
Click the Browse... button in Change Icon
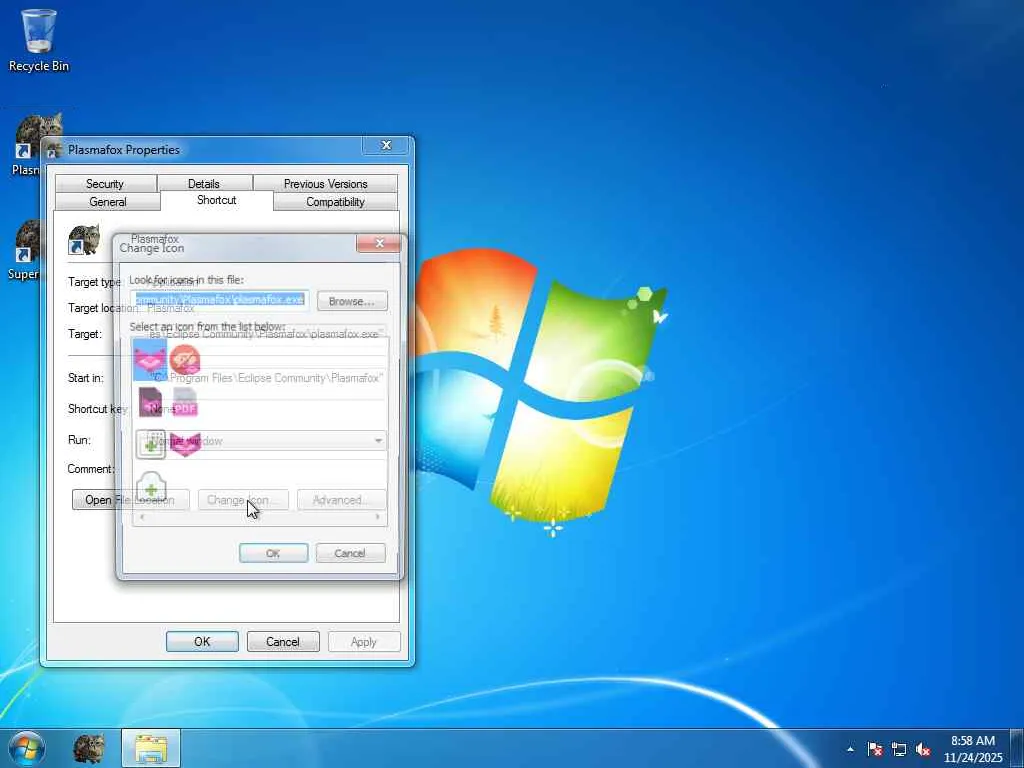(352, 301)
